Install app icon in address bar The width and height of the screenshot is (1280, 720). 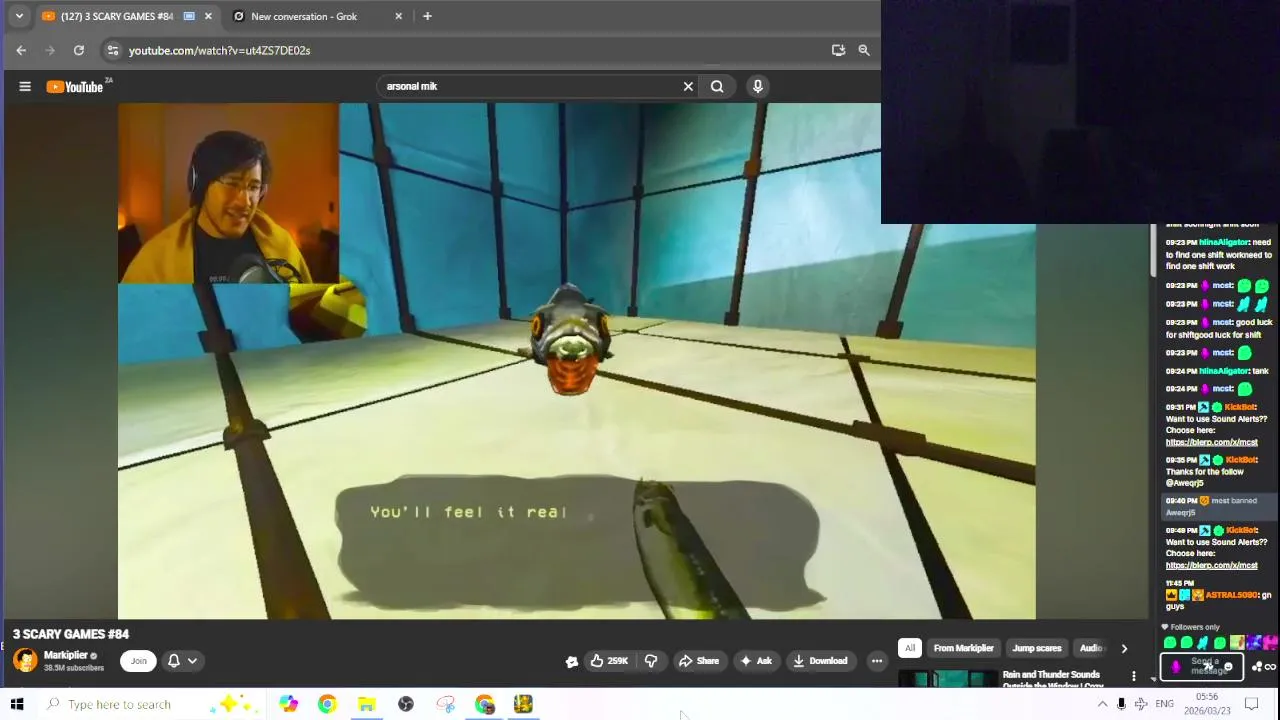pyautogui.click(x=838, y=50)
